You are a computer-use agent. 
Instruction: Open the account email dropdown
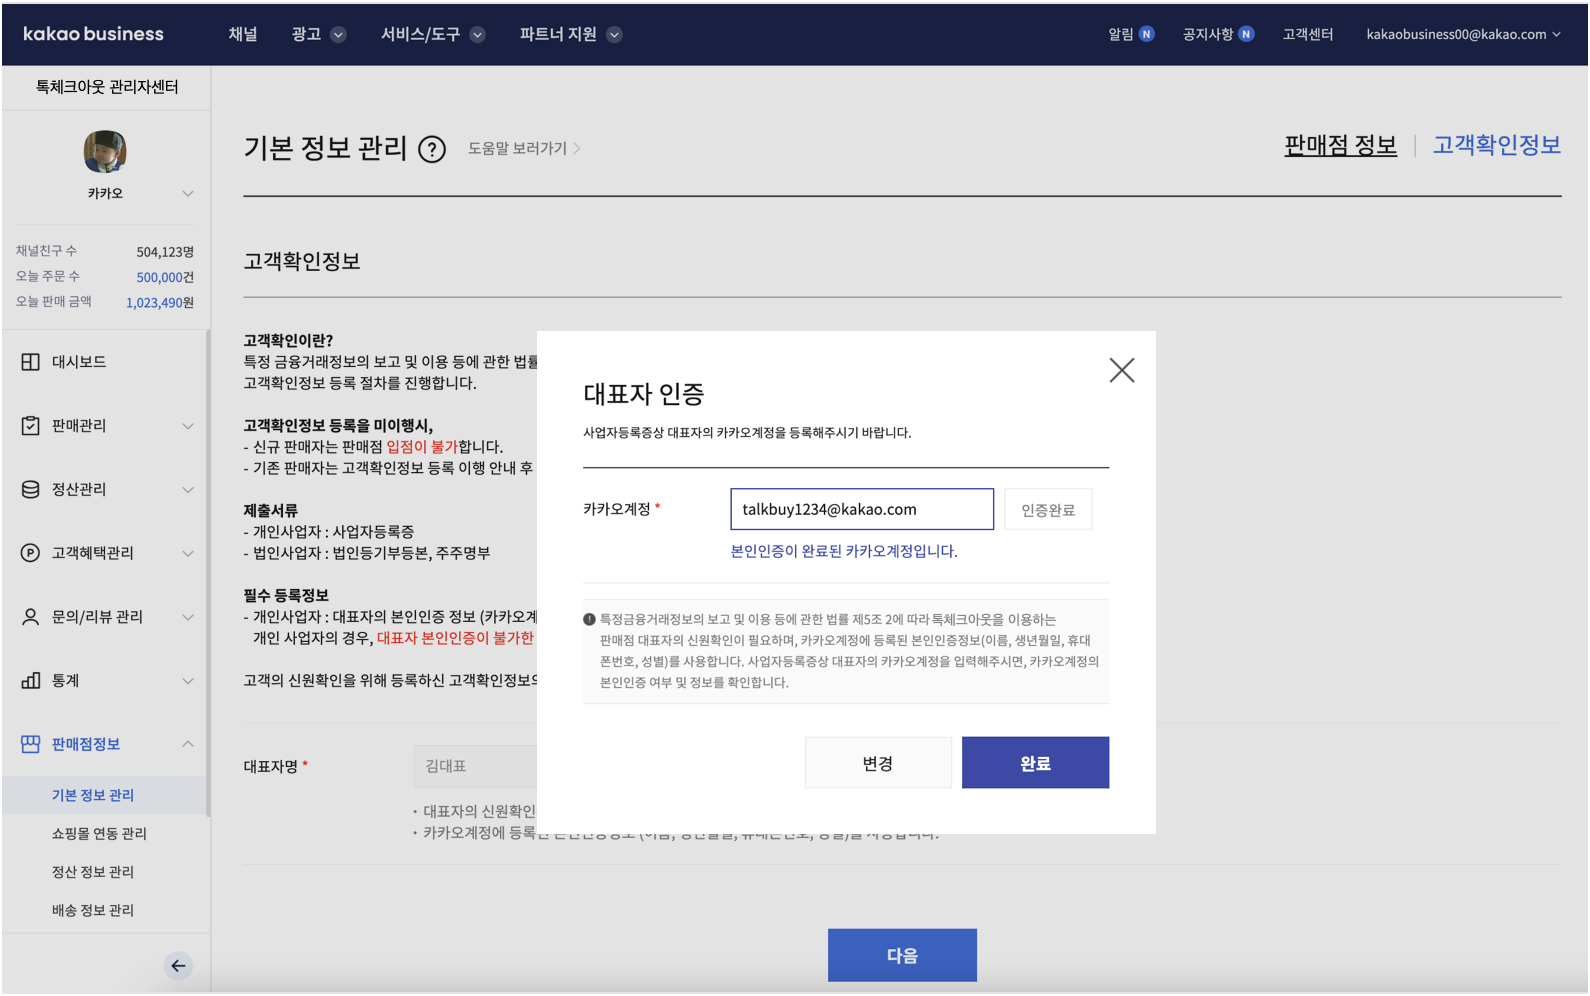click(x=1462, y=34)
